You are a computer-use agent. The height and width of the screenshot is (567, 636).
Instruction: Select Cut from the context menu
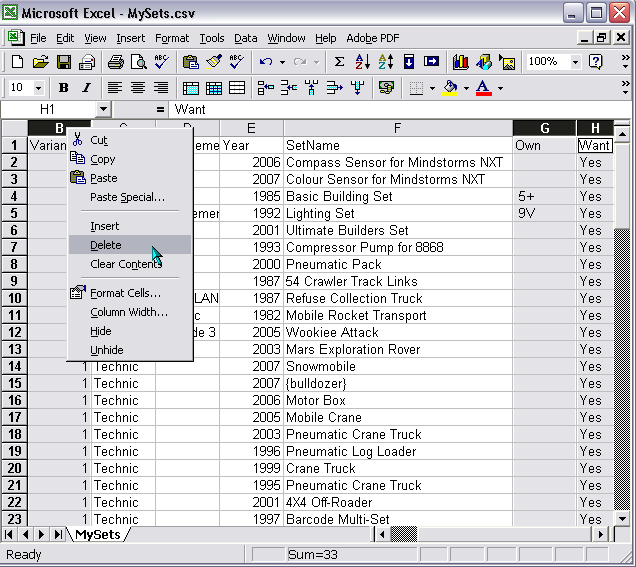pyautogui.click(x=130, y=140)
